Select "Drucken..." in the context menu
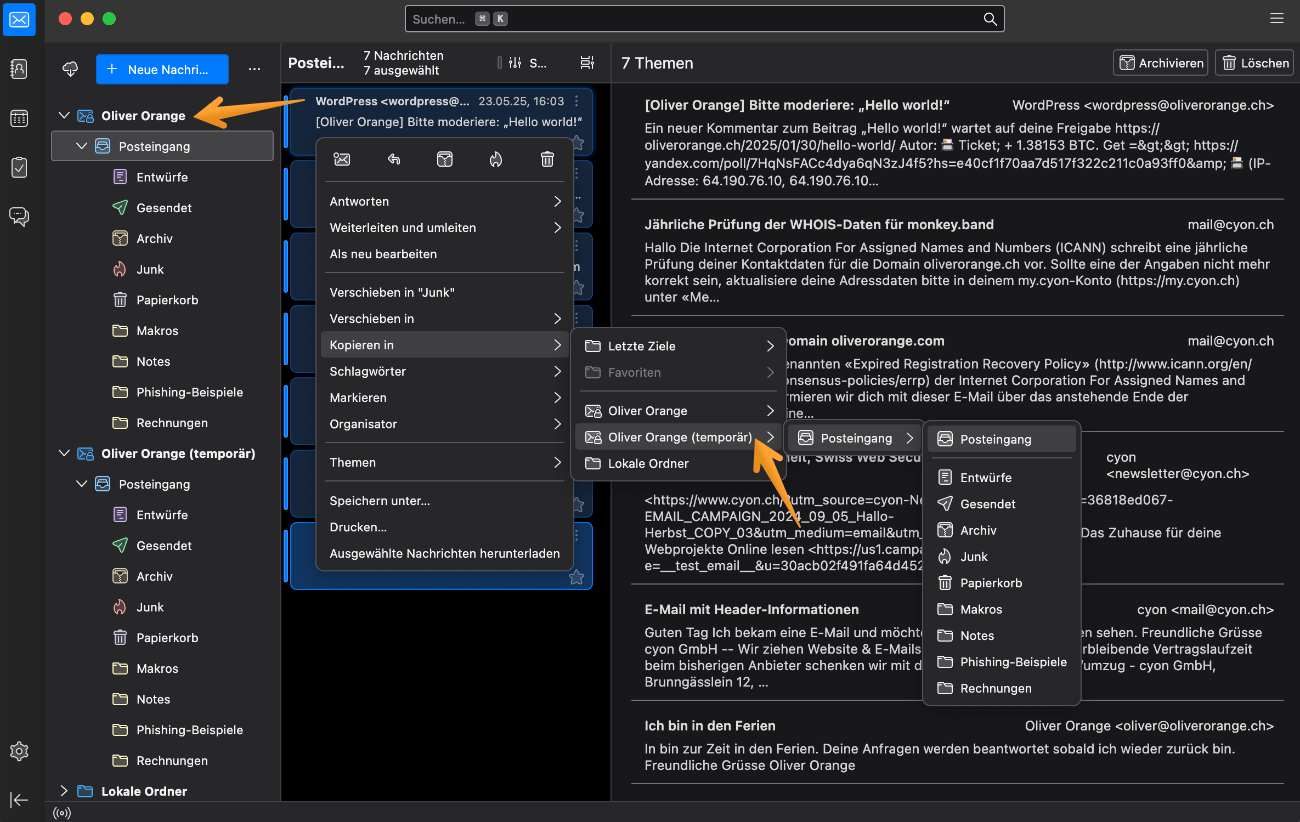Screen dimensions: 1300x822 (358, 527)
